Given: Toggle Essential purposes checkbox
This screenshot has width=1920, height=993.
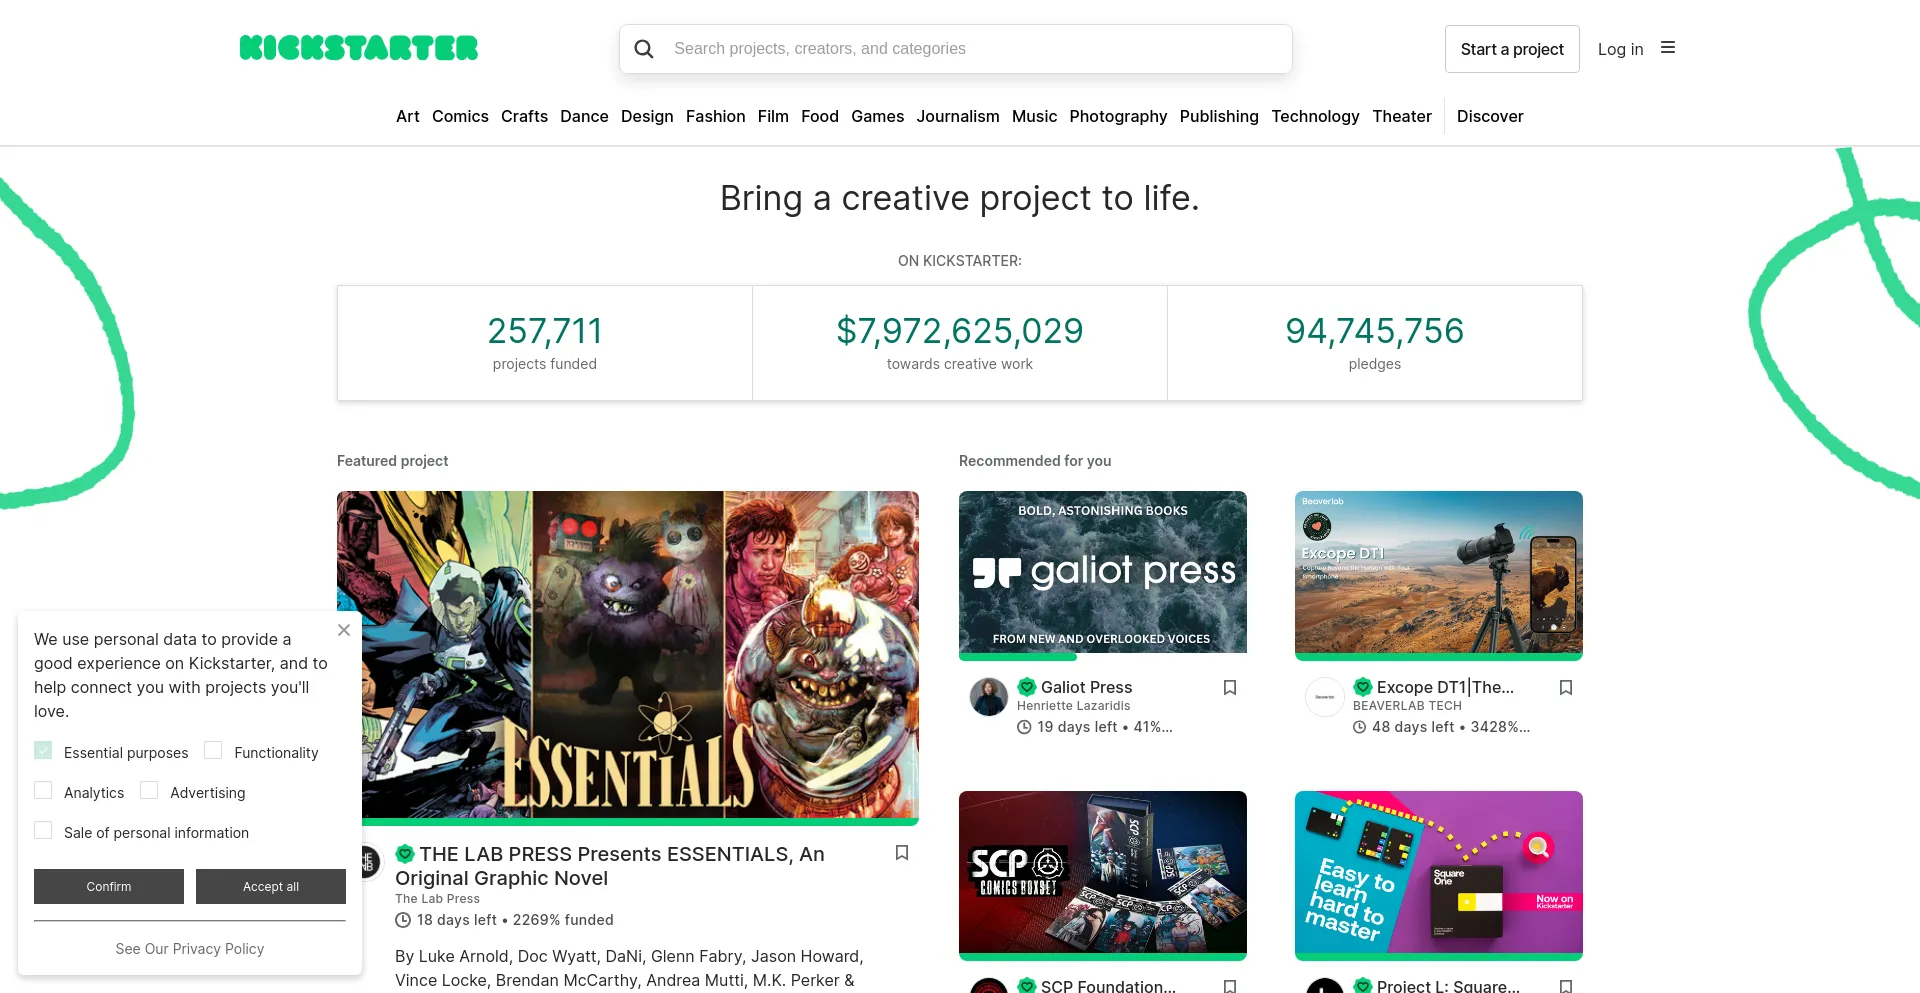Looking at the screenshot, I should tap(43, 750).
